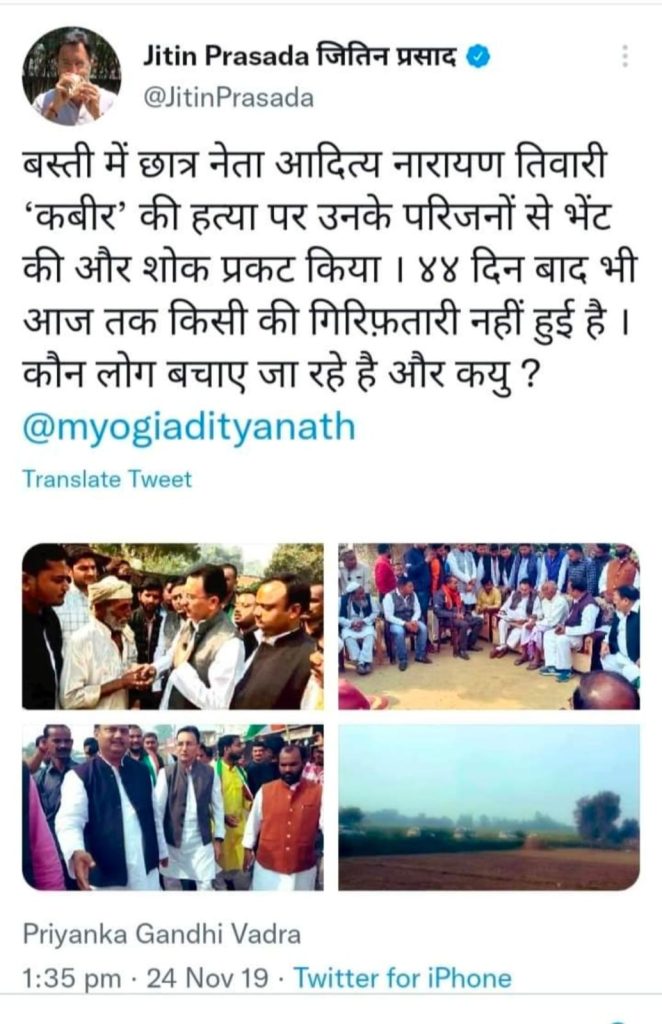Click the first line of tweet text
The width and height of the screenshot is (662, 1024).
pos(315,165)
